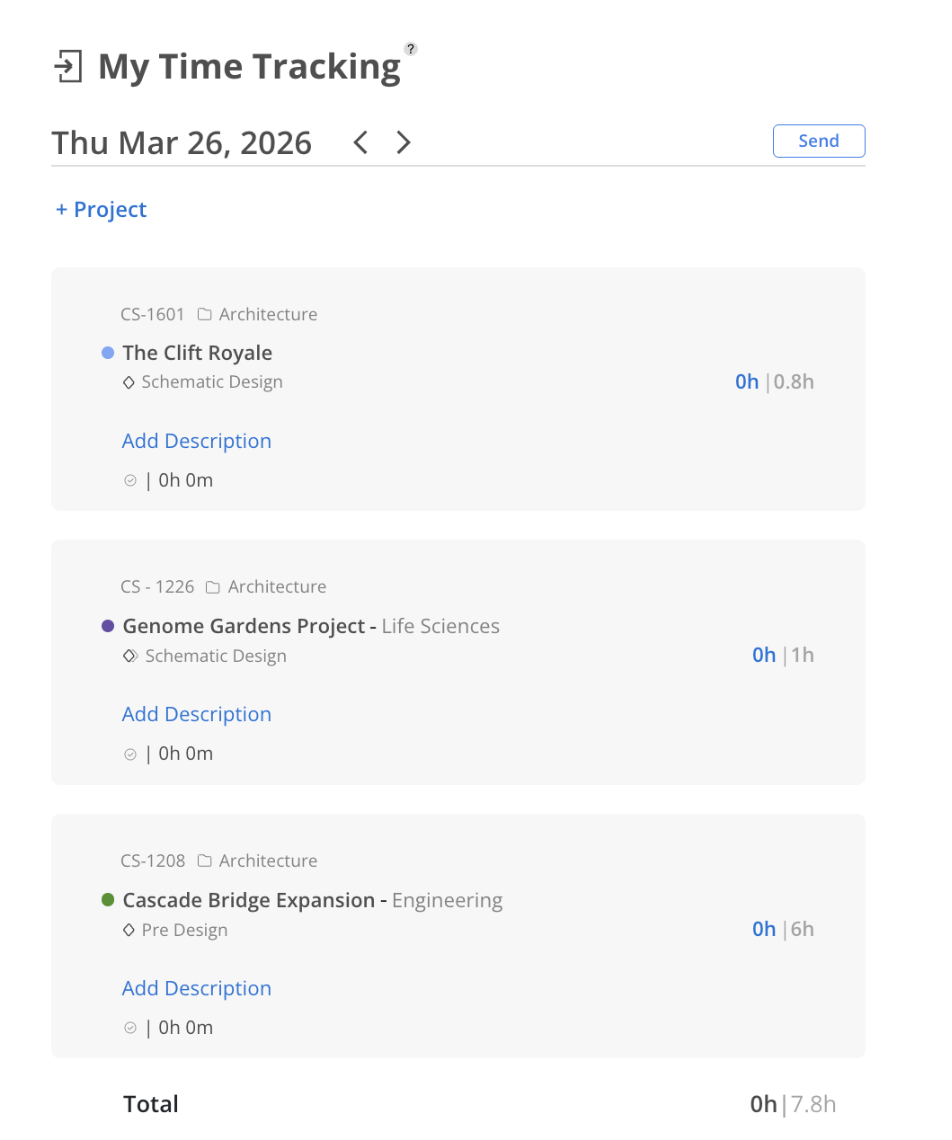Toggle the check circle under The Clift Royale

click(x=130, y=480)
